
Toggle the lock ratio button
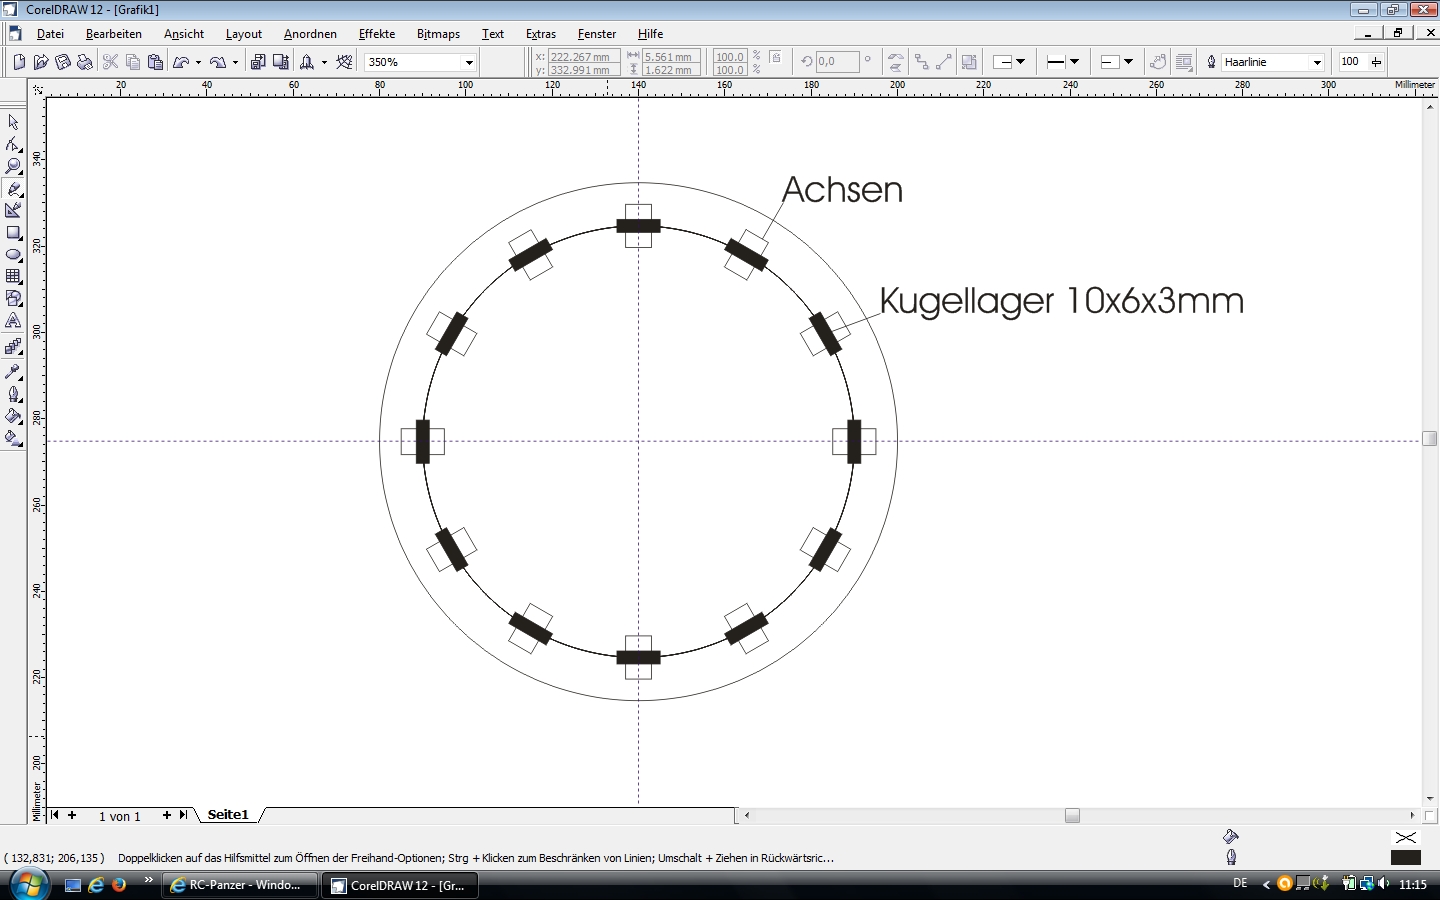[775, 58]
